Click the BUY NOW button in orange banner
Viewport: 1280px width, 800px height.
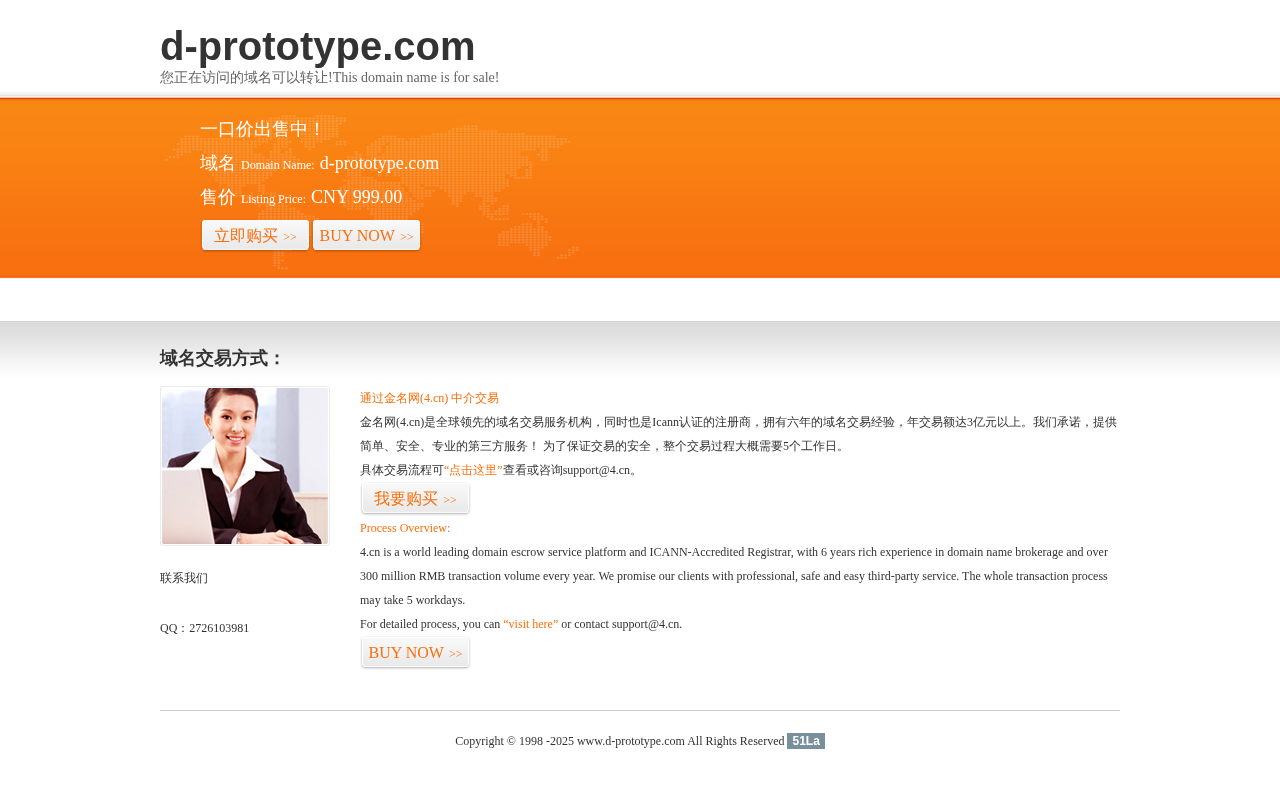(x=366, y=236)
